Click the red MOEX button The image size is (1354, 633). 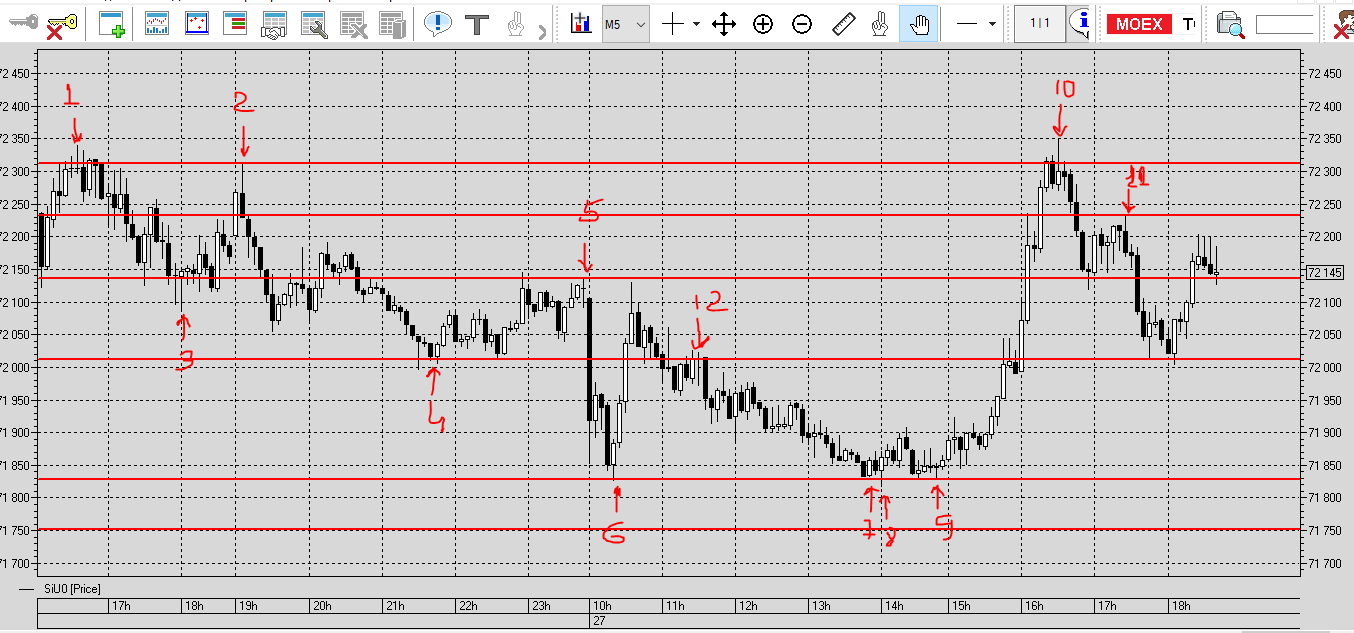[1139, 24]
